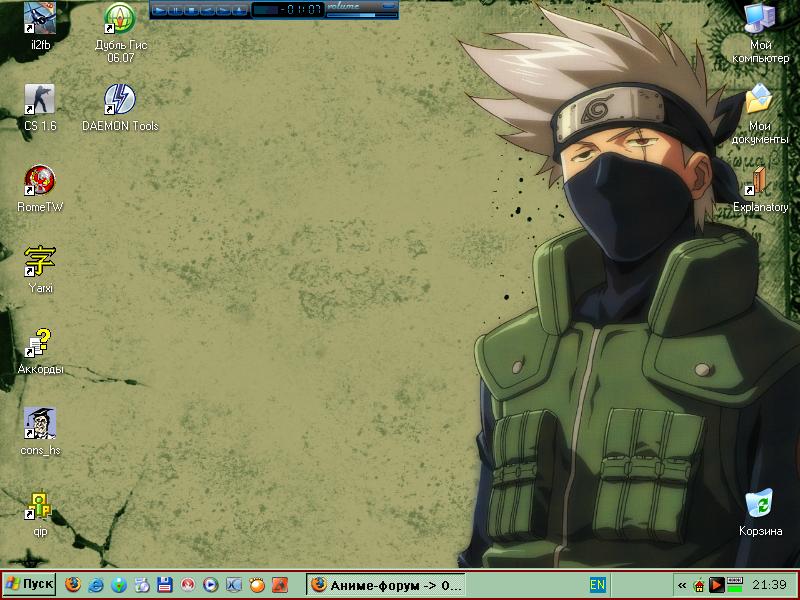This screenshot has height=600, width=800.
Task: Select the CS 1.6 desktop icon
Action: pyautogui.click(x=40, y=107)
